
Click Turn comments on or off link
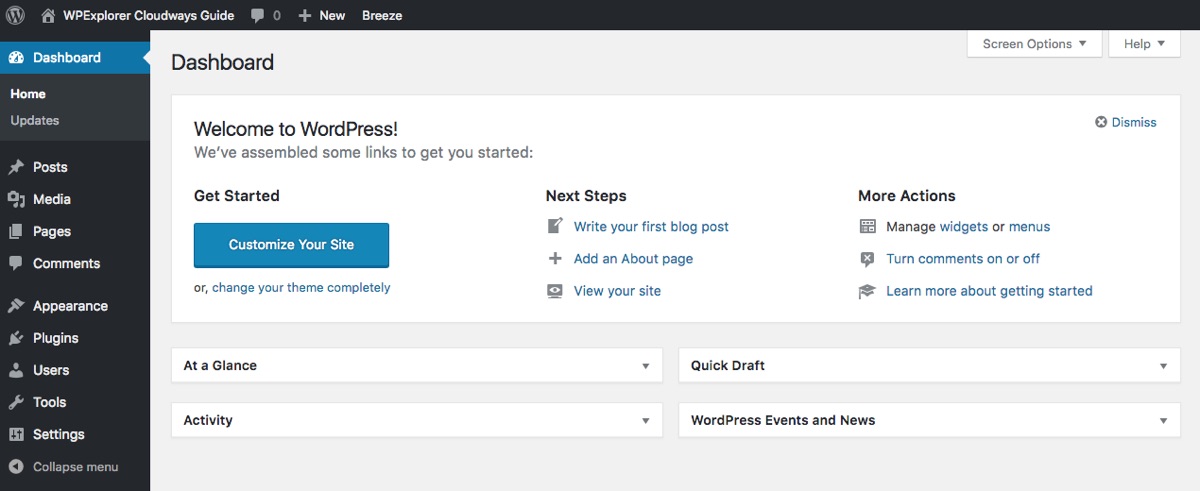coord(963,259)
